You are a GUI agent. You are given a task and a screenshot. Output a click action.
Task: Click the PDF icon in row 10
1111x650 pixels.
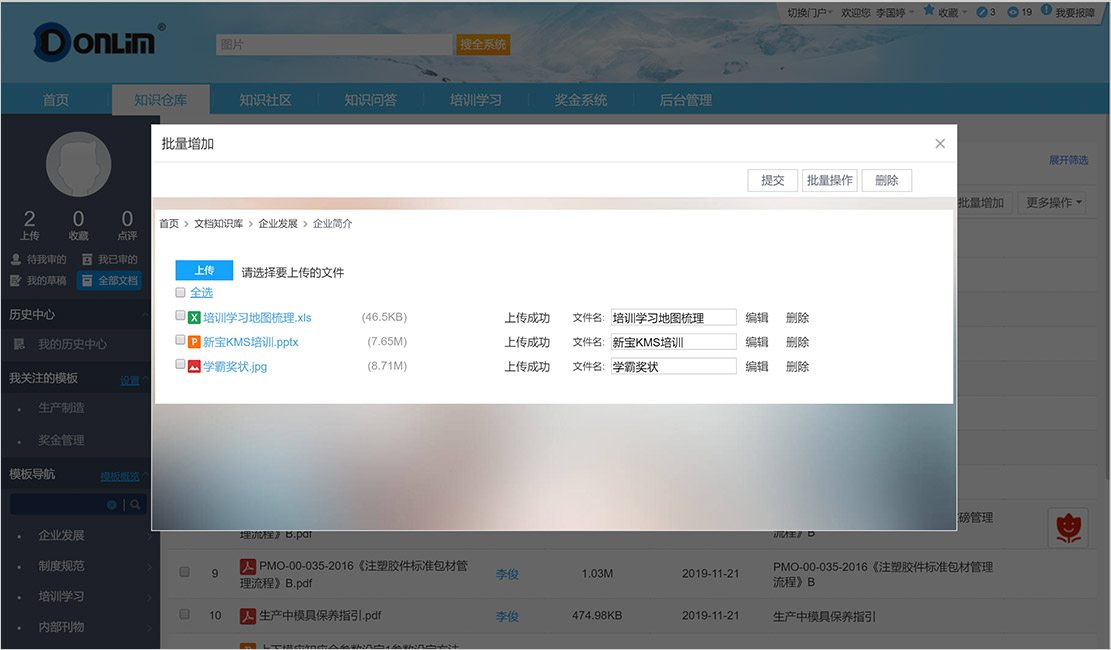coord(247,616)
